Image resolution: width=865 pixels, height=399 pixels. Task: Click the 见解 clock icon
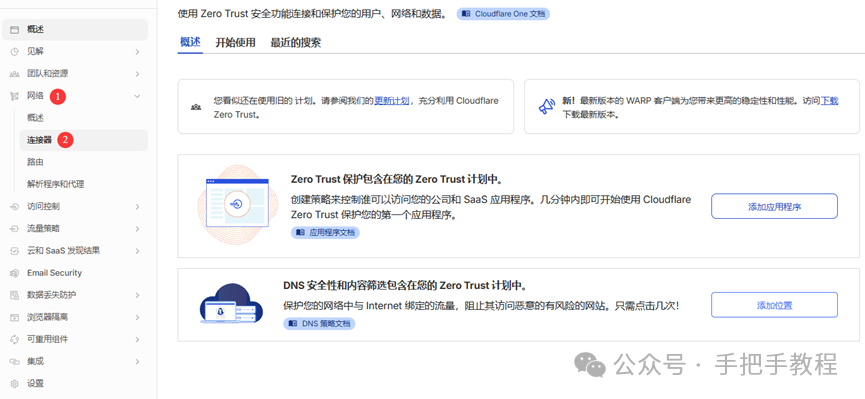[x=15, y=52]
